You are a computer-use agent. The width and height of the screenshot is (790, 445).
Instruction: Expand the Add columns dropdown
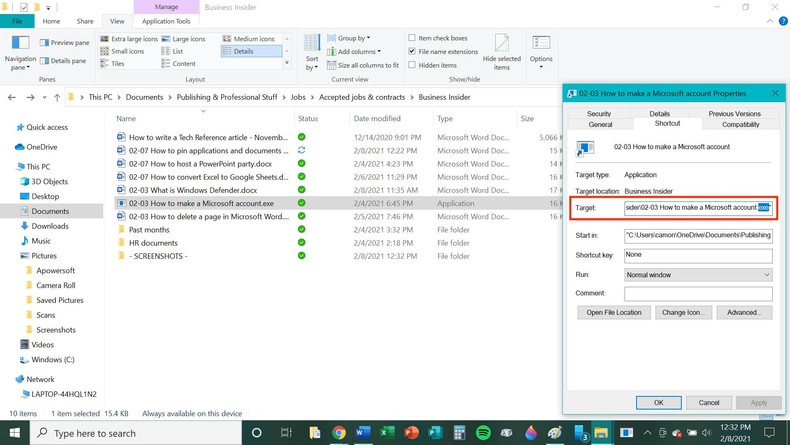click(358, 51)
